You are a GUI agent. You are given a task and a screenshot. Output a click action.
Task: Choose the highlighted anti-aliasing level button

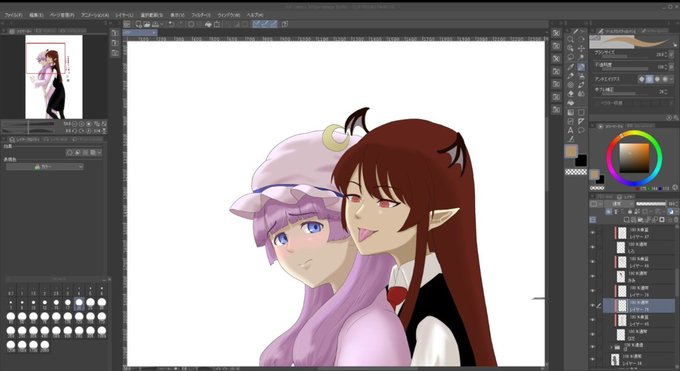[x=649, y=79]
